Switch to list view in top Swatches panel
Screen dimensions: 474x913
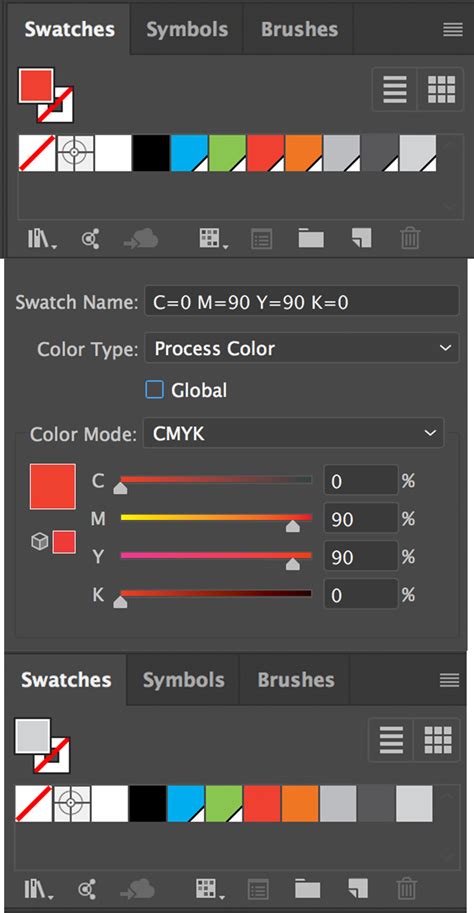395,89
